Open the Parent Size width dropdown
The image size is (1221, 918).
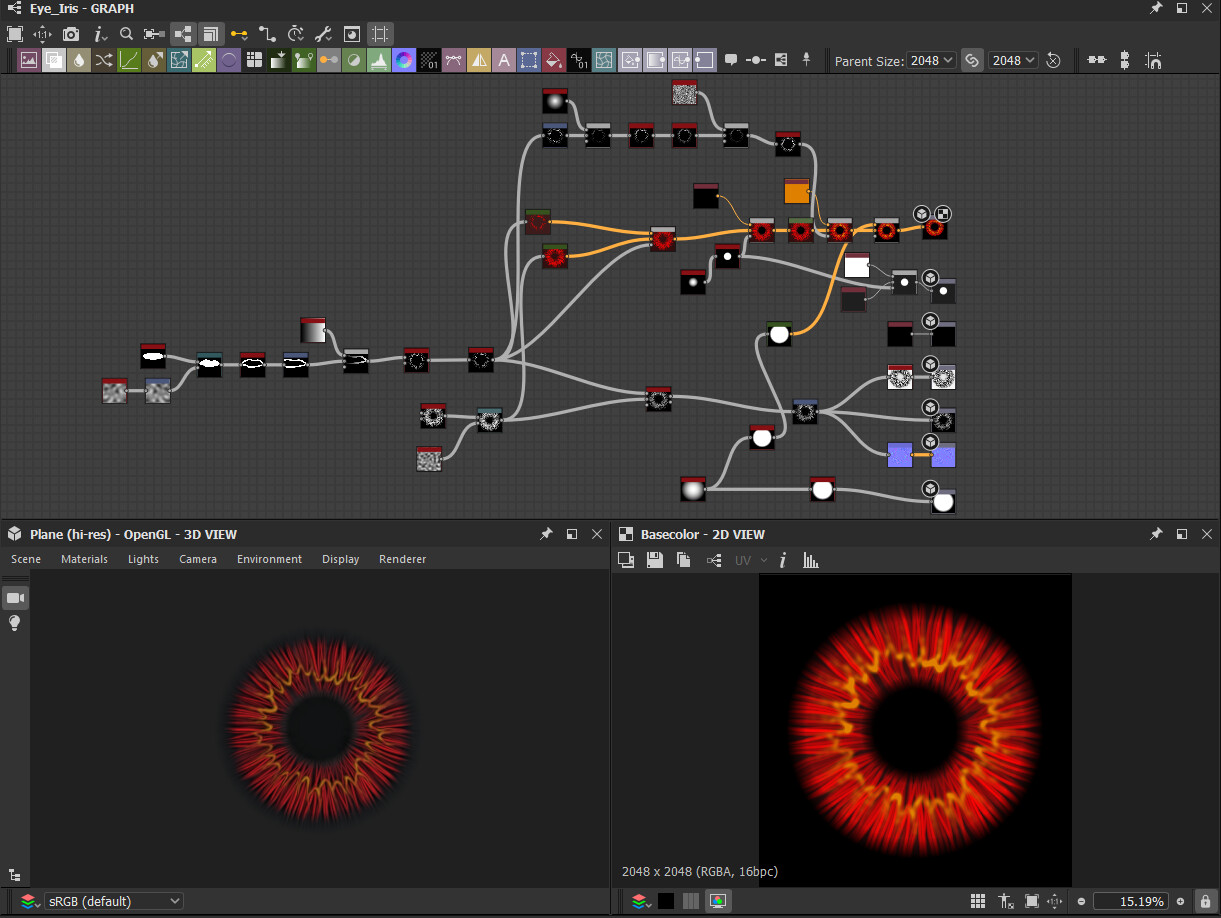[x=931, y=60]
